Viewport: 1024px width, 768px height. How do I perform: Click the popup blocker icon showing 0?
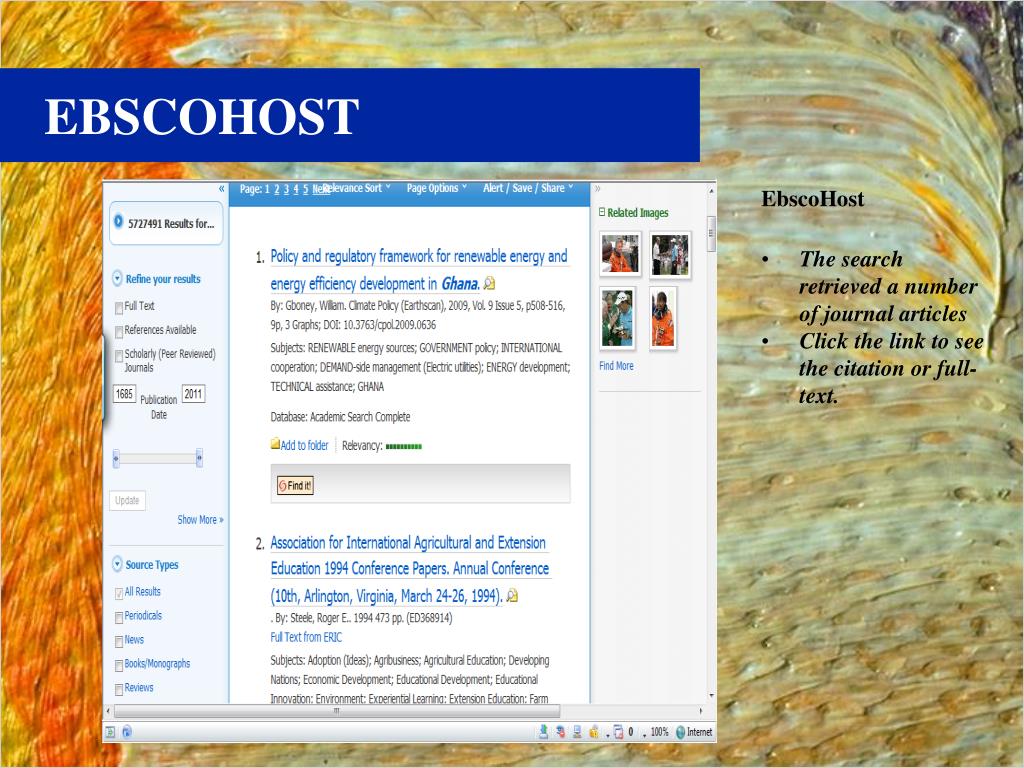[618, 732]
